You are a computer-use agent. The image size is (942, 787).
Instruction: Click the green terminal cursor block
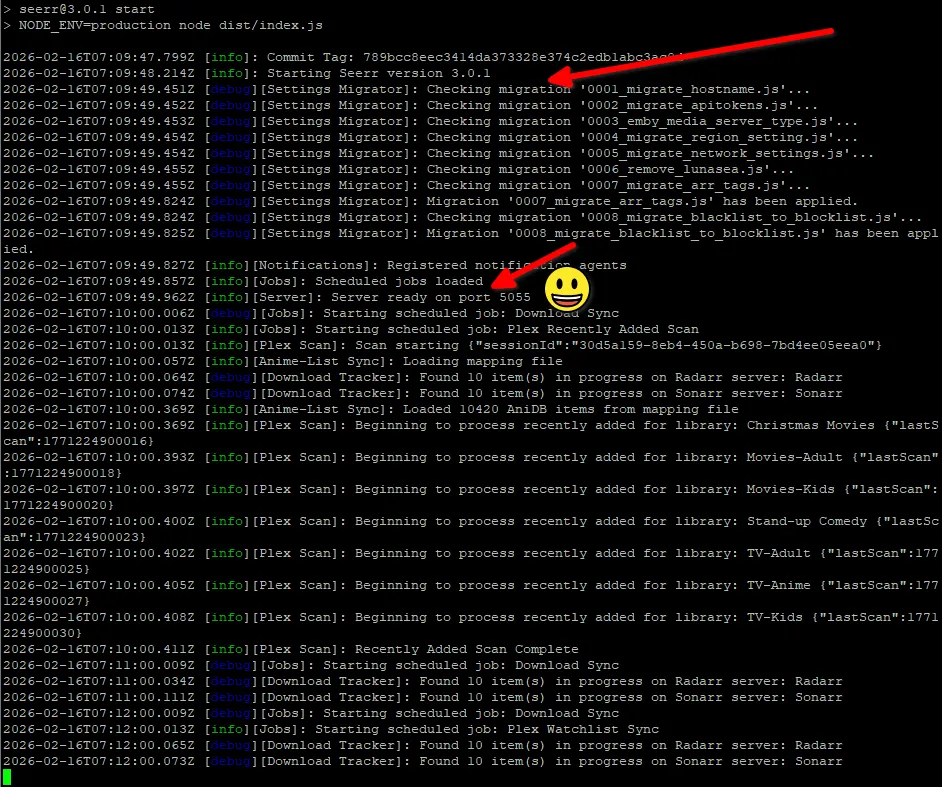pos(7,777)
